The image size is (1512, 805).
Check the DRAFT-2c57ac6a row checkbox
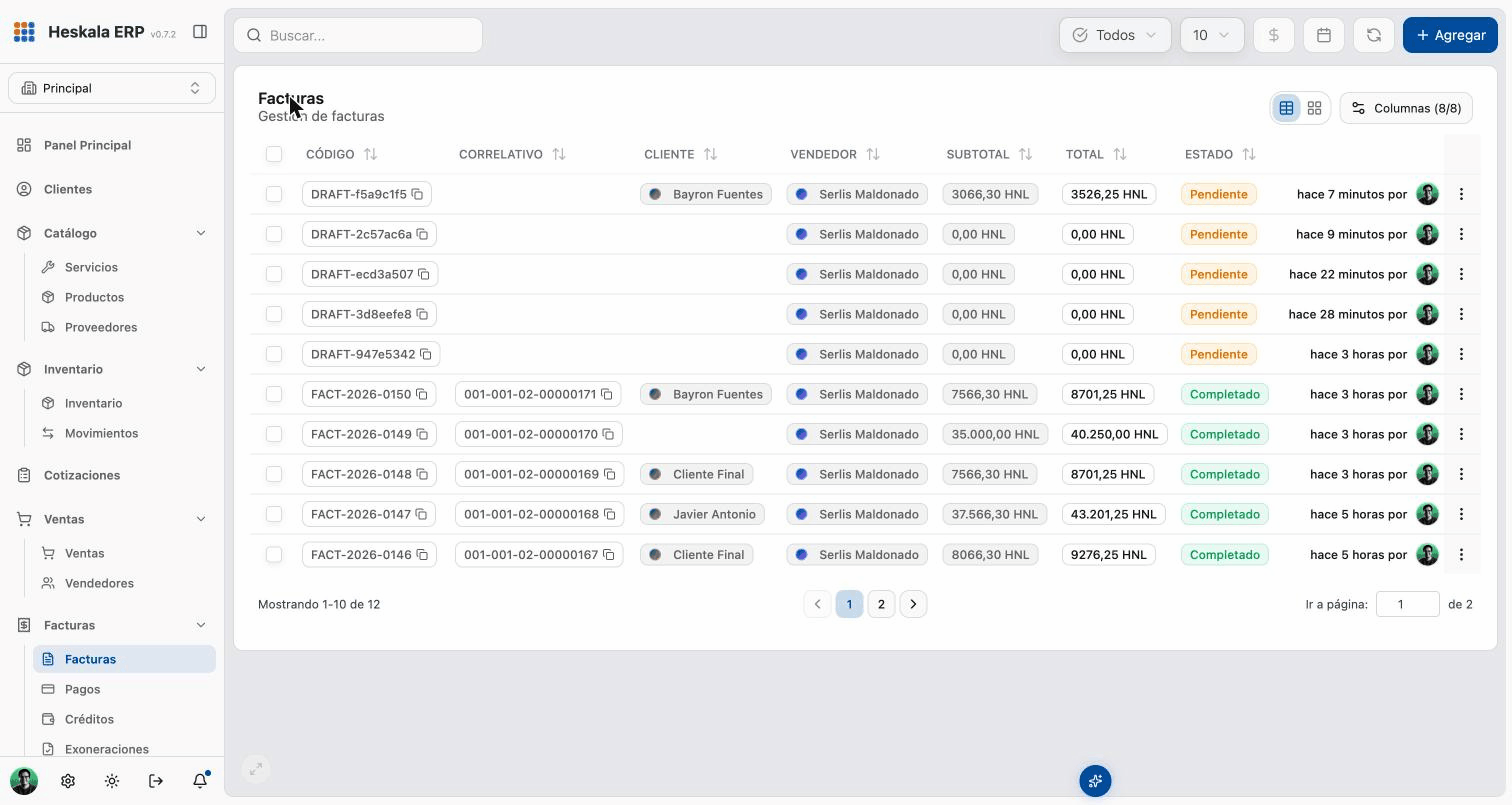274,234
